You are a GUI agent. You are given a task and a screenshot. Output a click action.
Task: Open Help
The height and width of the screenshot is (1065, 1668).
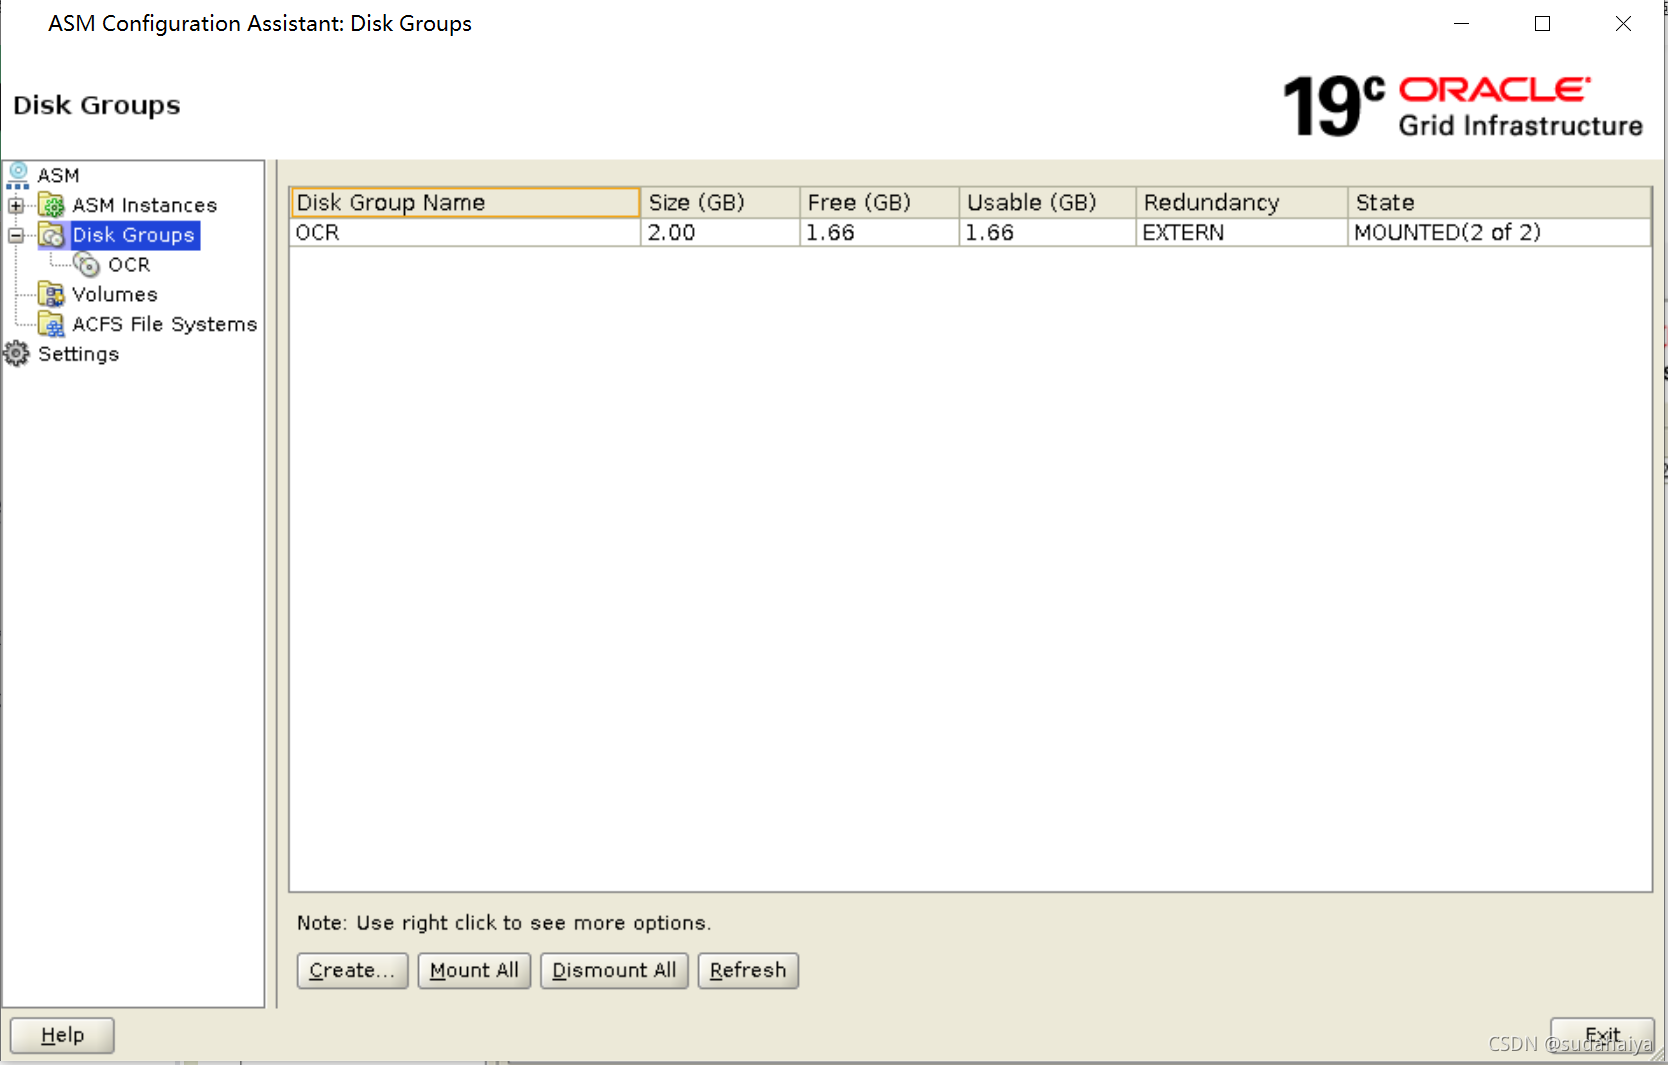(62, 1035)
